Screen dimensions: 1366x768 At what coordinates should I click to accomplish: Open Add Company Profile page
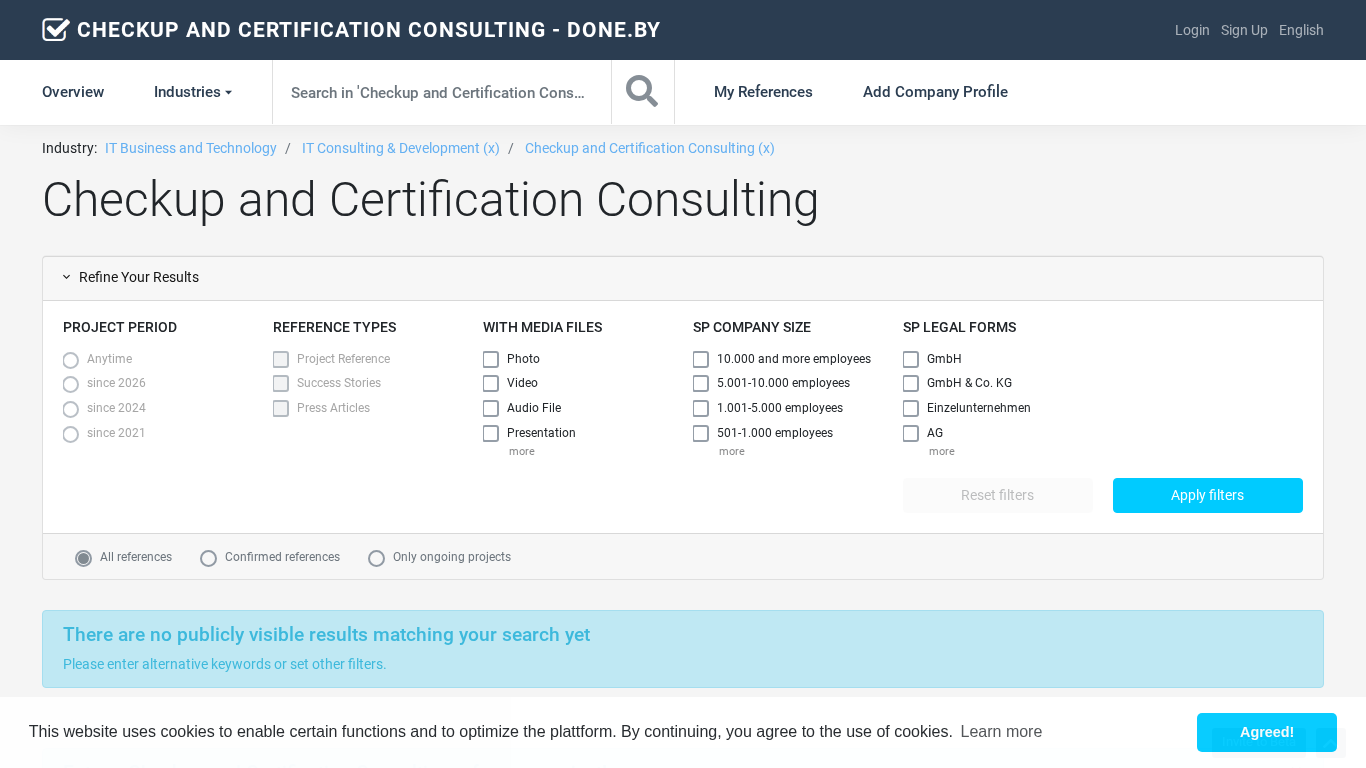coord(935,92)
